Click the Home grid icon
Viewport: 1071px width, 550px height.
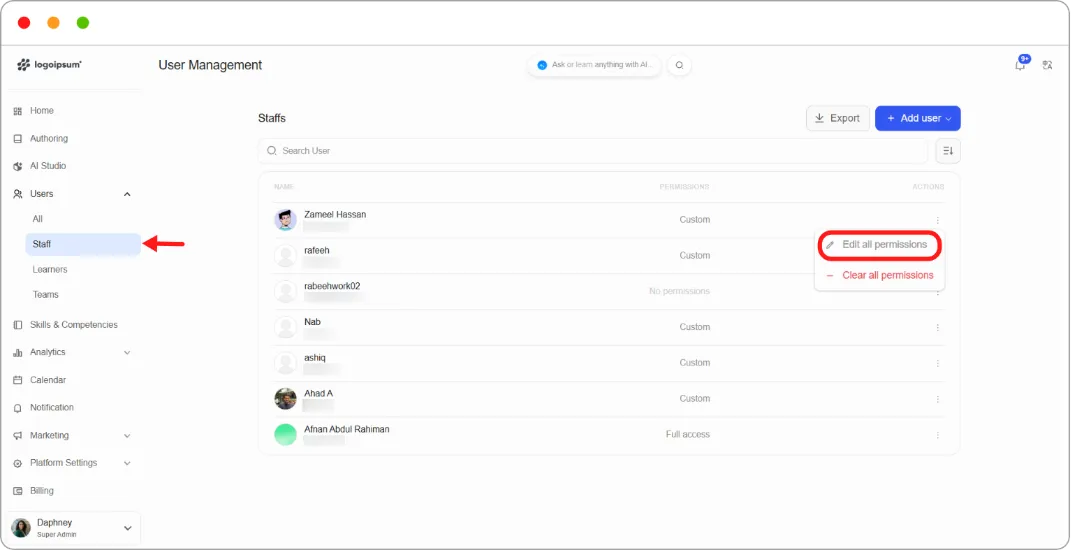tap(18, 111)
